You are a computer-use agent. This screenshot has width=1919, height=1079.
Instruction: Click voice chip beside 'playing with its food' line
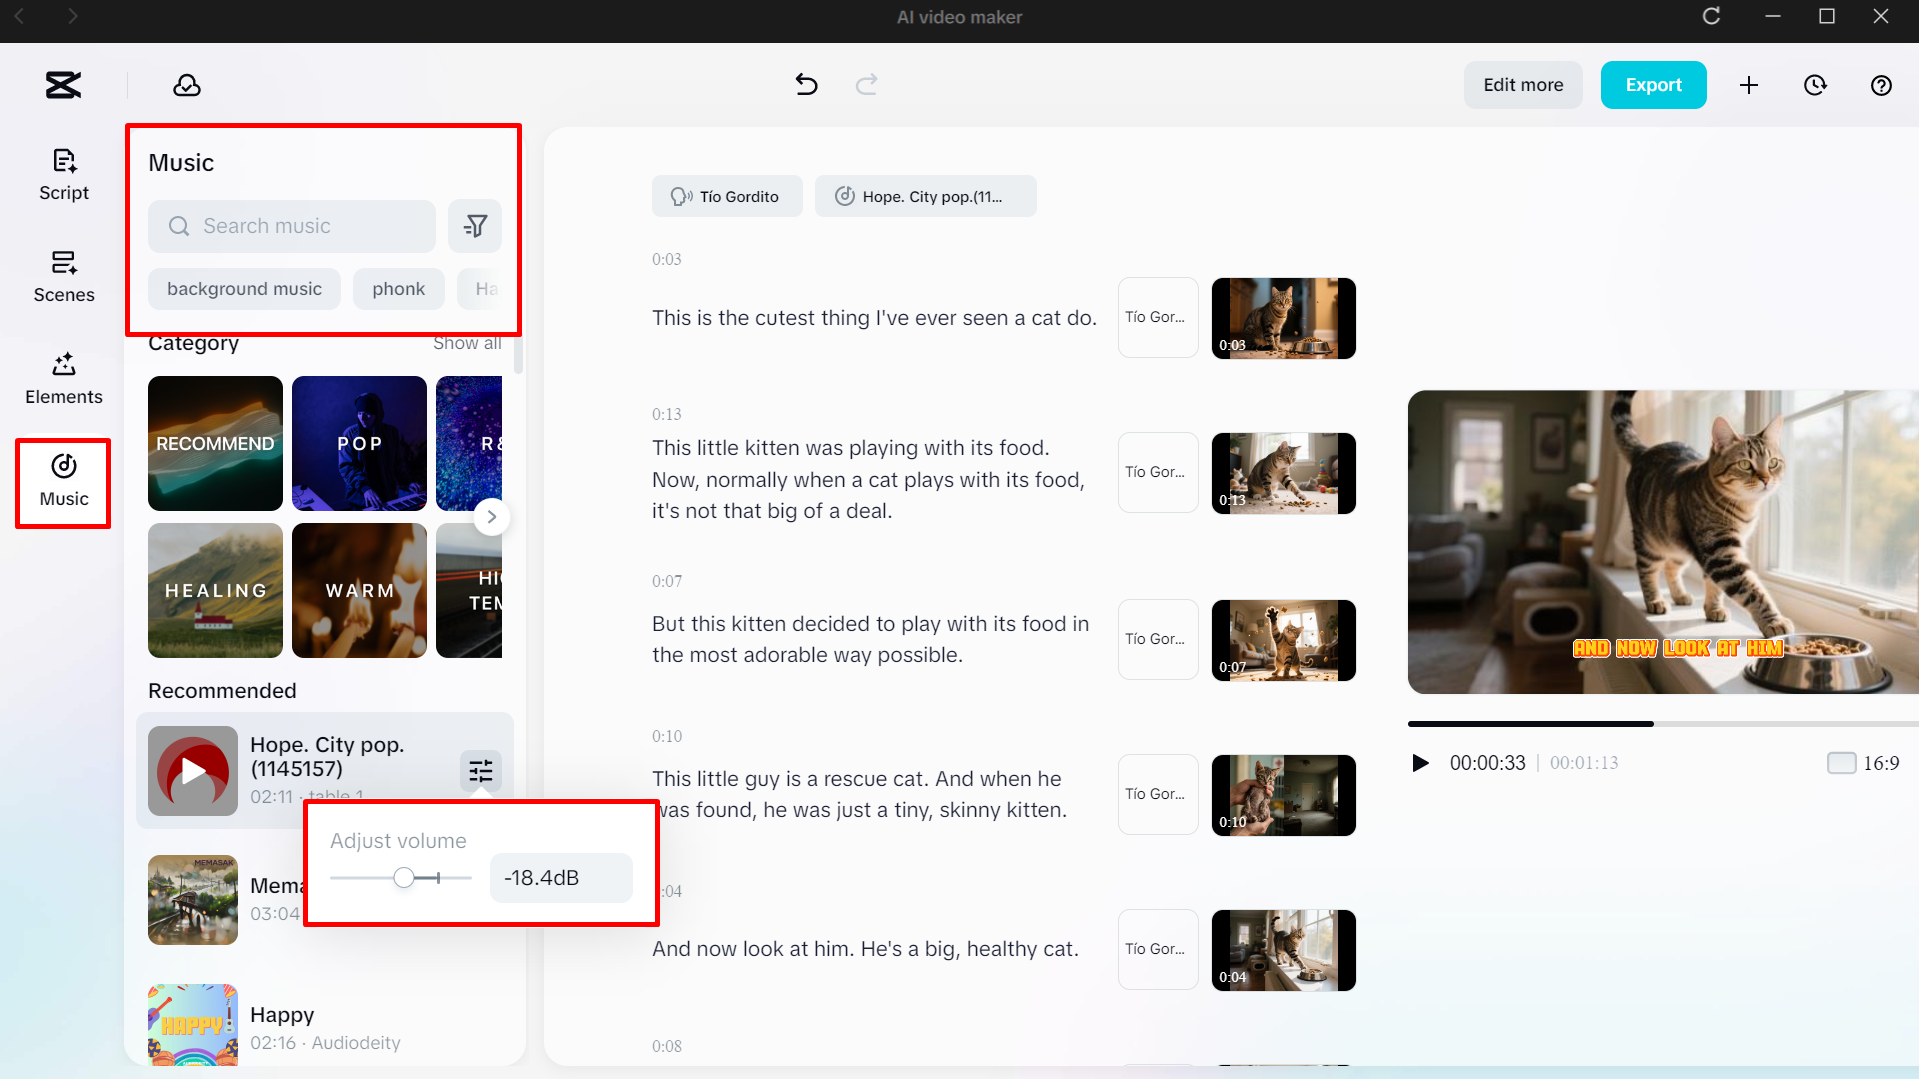pyautogui.click(x=1158, y=472)
